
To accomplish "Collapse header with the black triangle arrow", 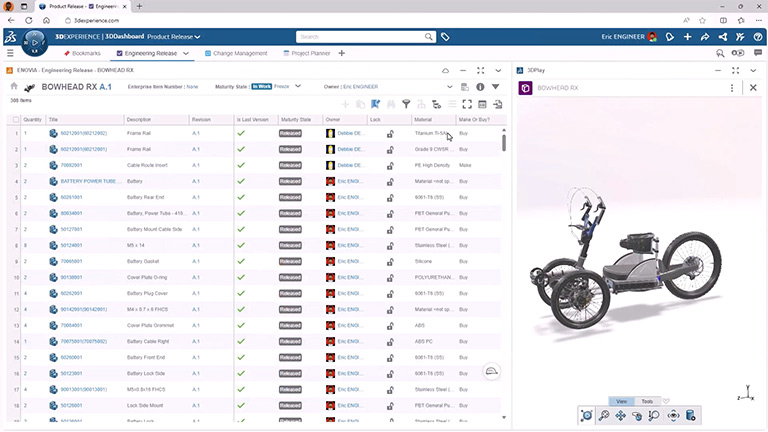I will click(x=495, y=87).
